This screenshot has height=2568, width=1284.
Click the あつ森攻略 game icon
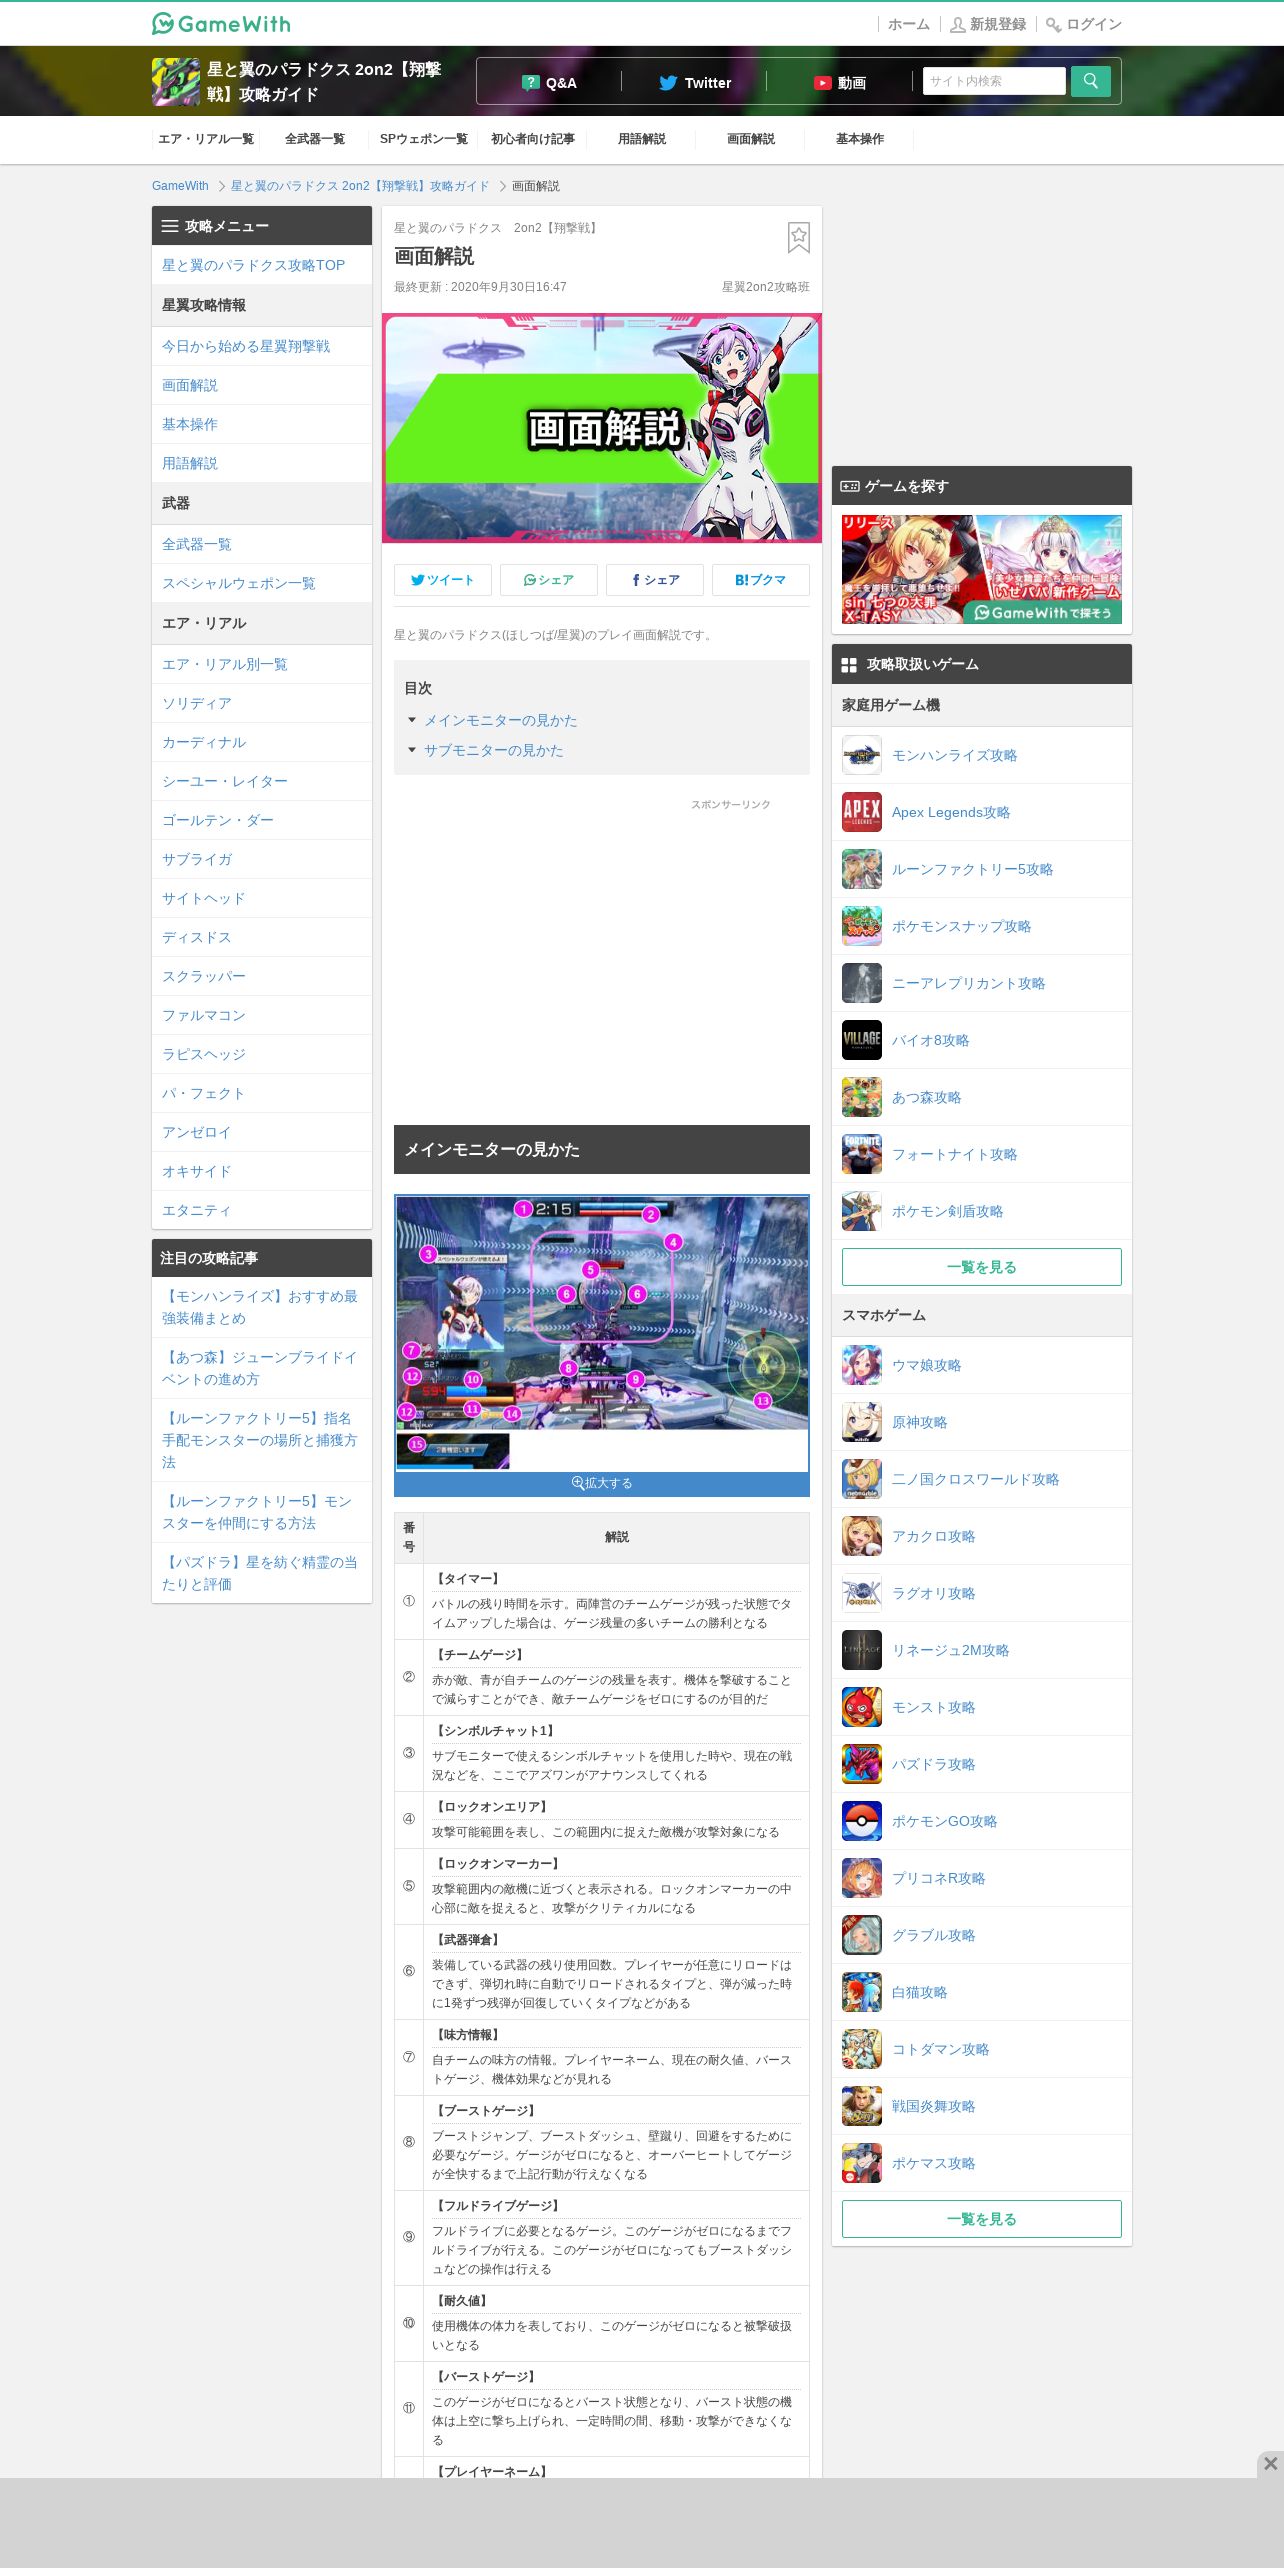[x=862, y=1097]
